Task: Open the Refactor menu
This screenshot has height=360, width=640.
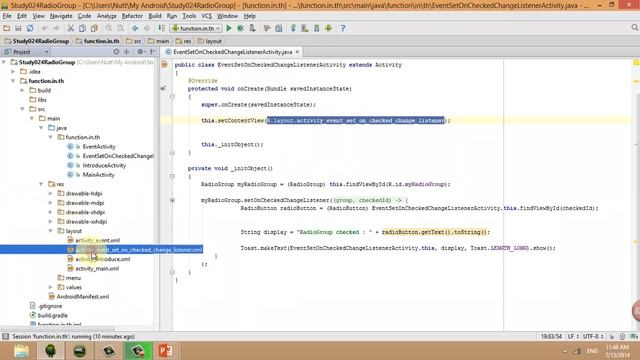Action: click(132, 16)
